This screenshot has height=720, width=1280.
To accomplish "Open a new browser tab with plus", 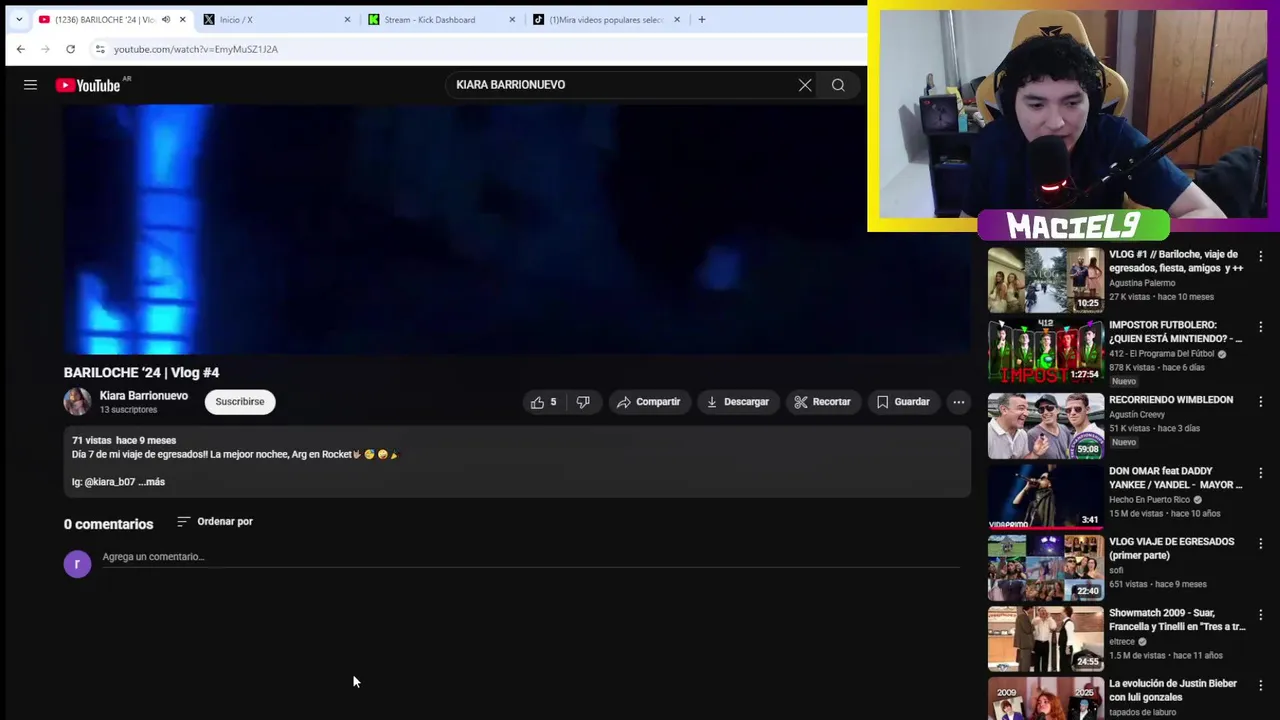I will 701,19.
